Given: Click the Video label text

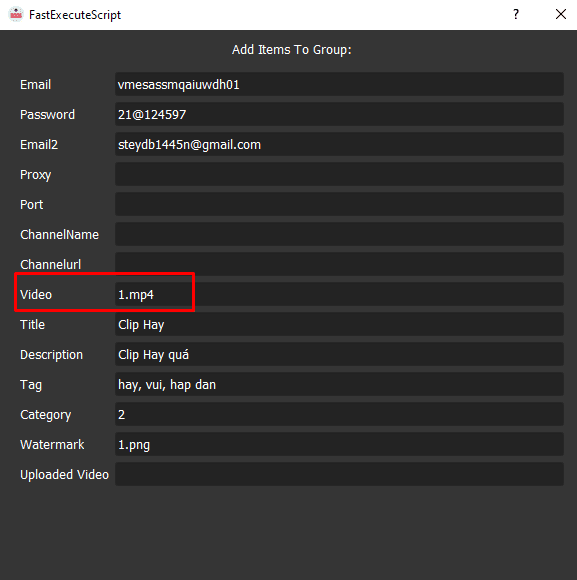Looking at the screenshot, I should click(36, 294).
